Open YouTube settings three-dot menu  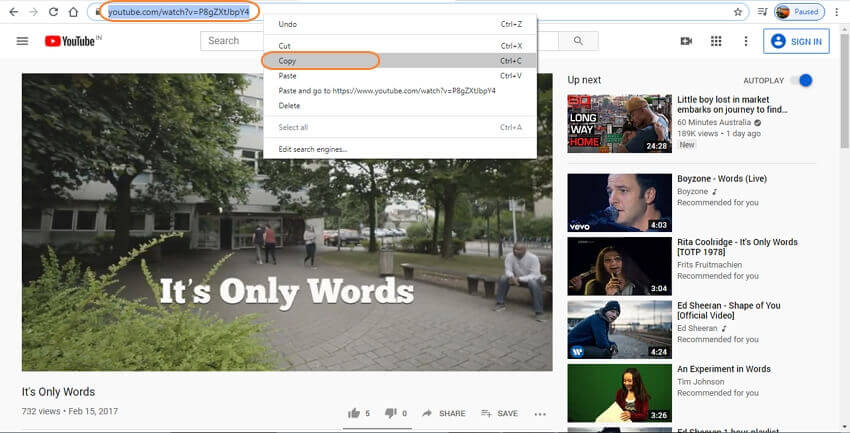[x=745, y=41]
